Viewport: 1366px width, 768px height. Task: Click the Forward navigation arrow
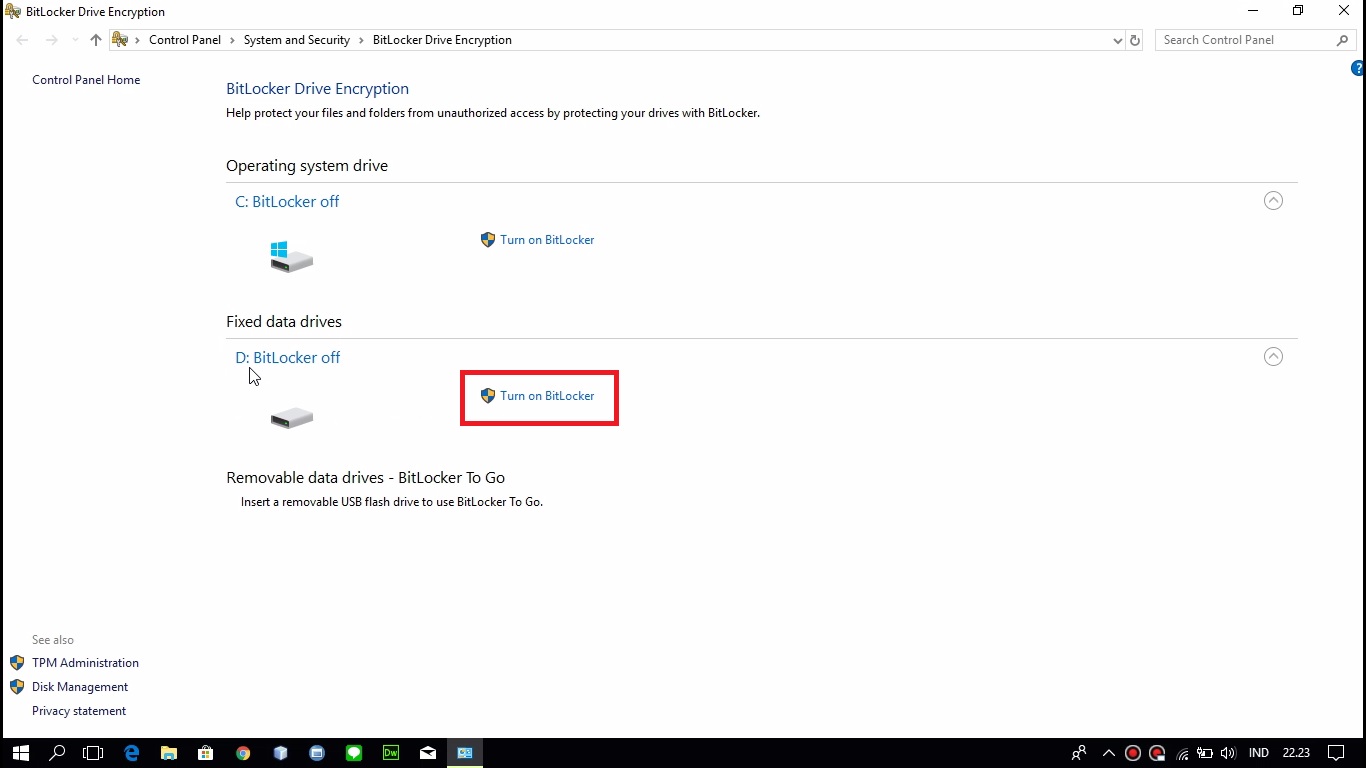[x=52, y=40]
